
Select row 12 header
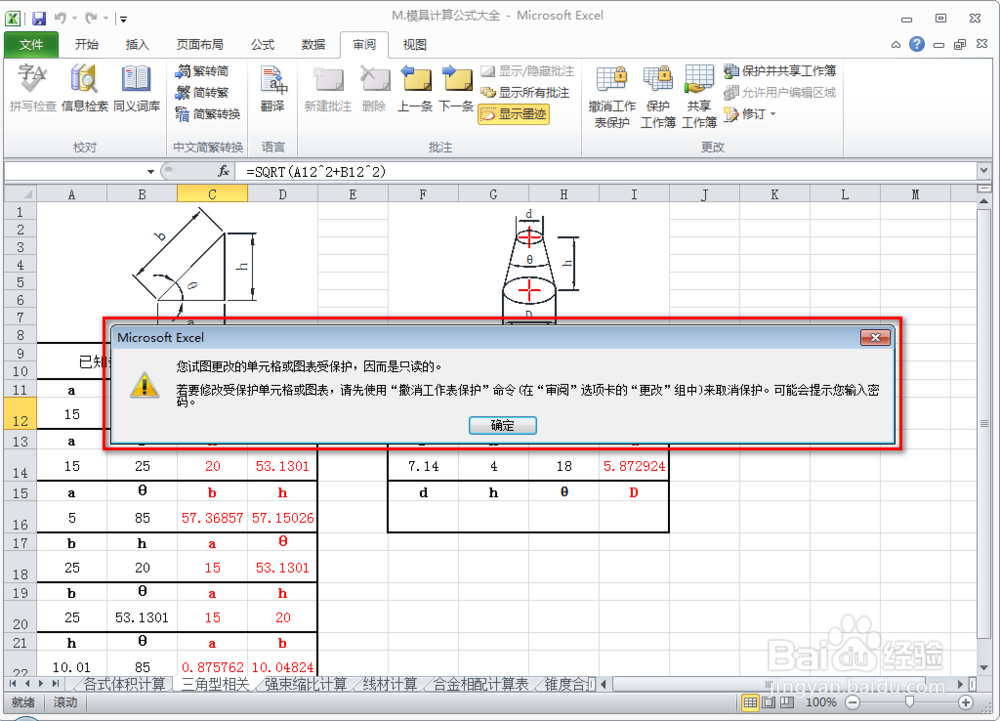coord(20,413)
